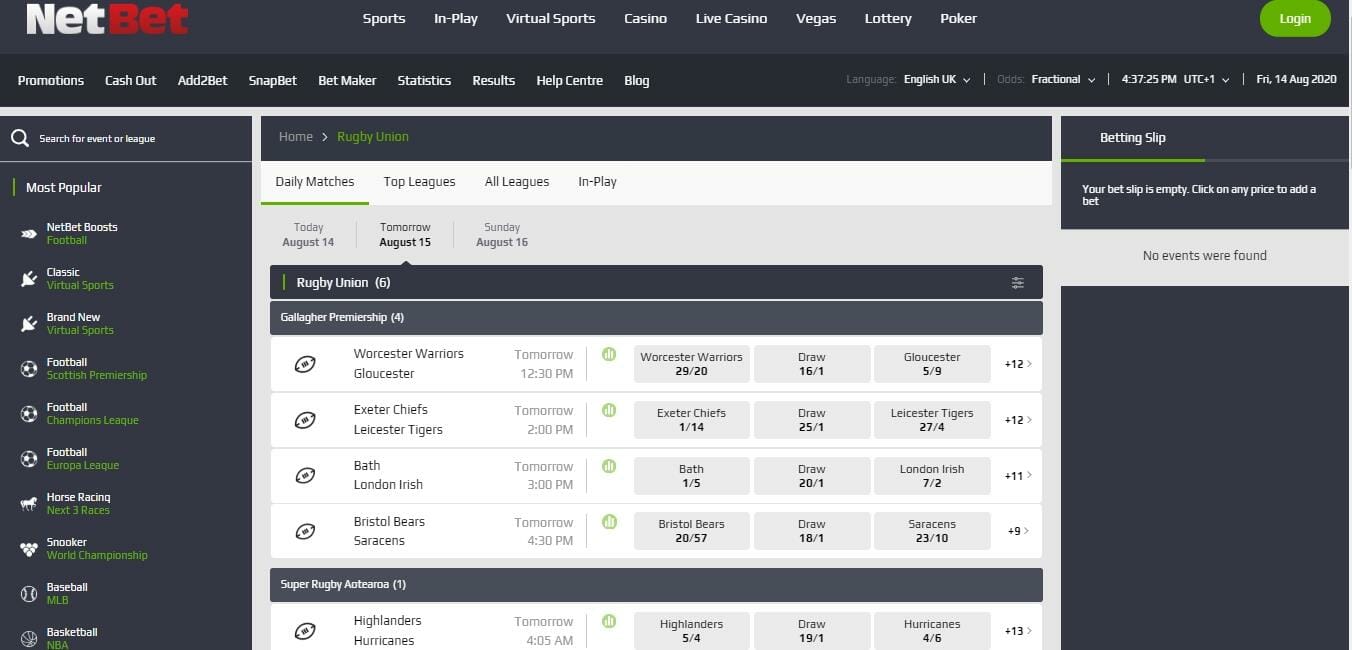Open the Rugby Union filter settings icon
Viewport: 1352px width, 650px height.
pyautogui.click(x=1018, y=283)
